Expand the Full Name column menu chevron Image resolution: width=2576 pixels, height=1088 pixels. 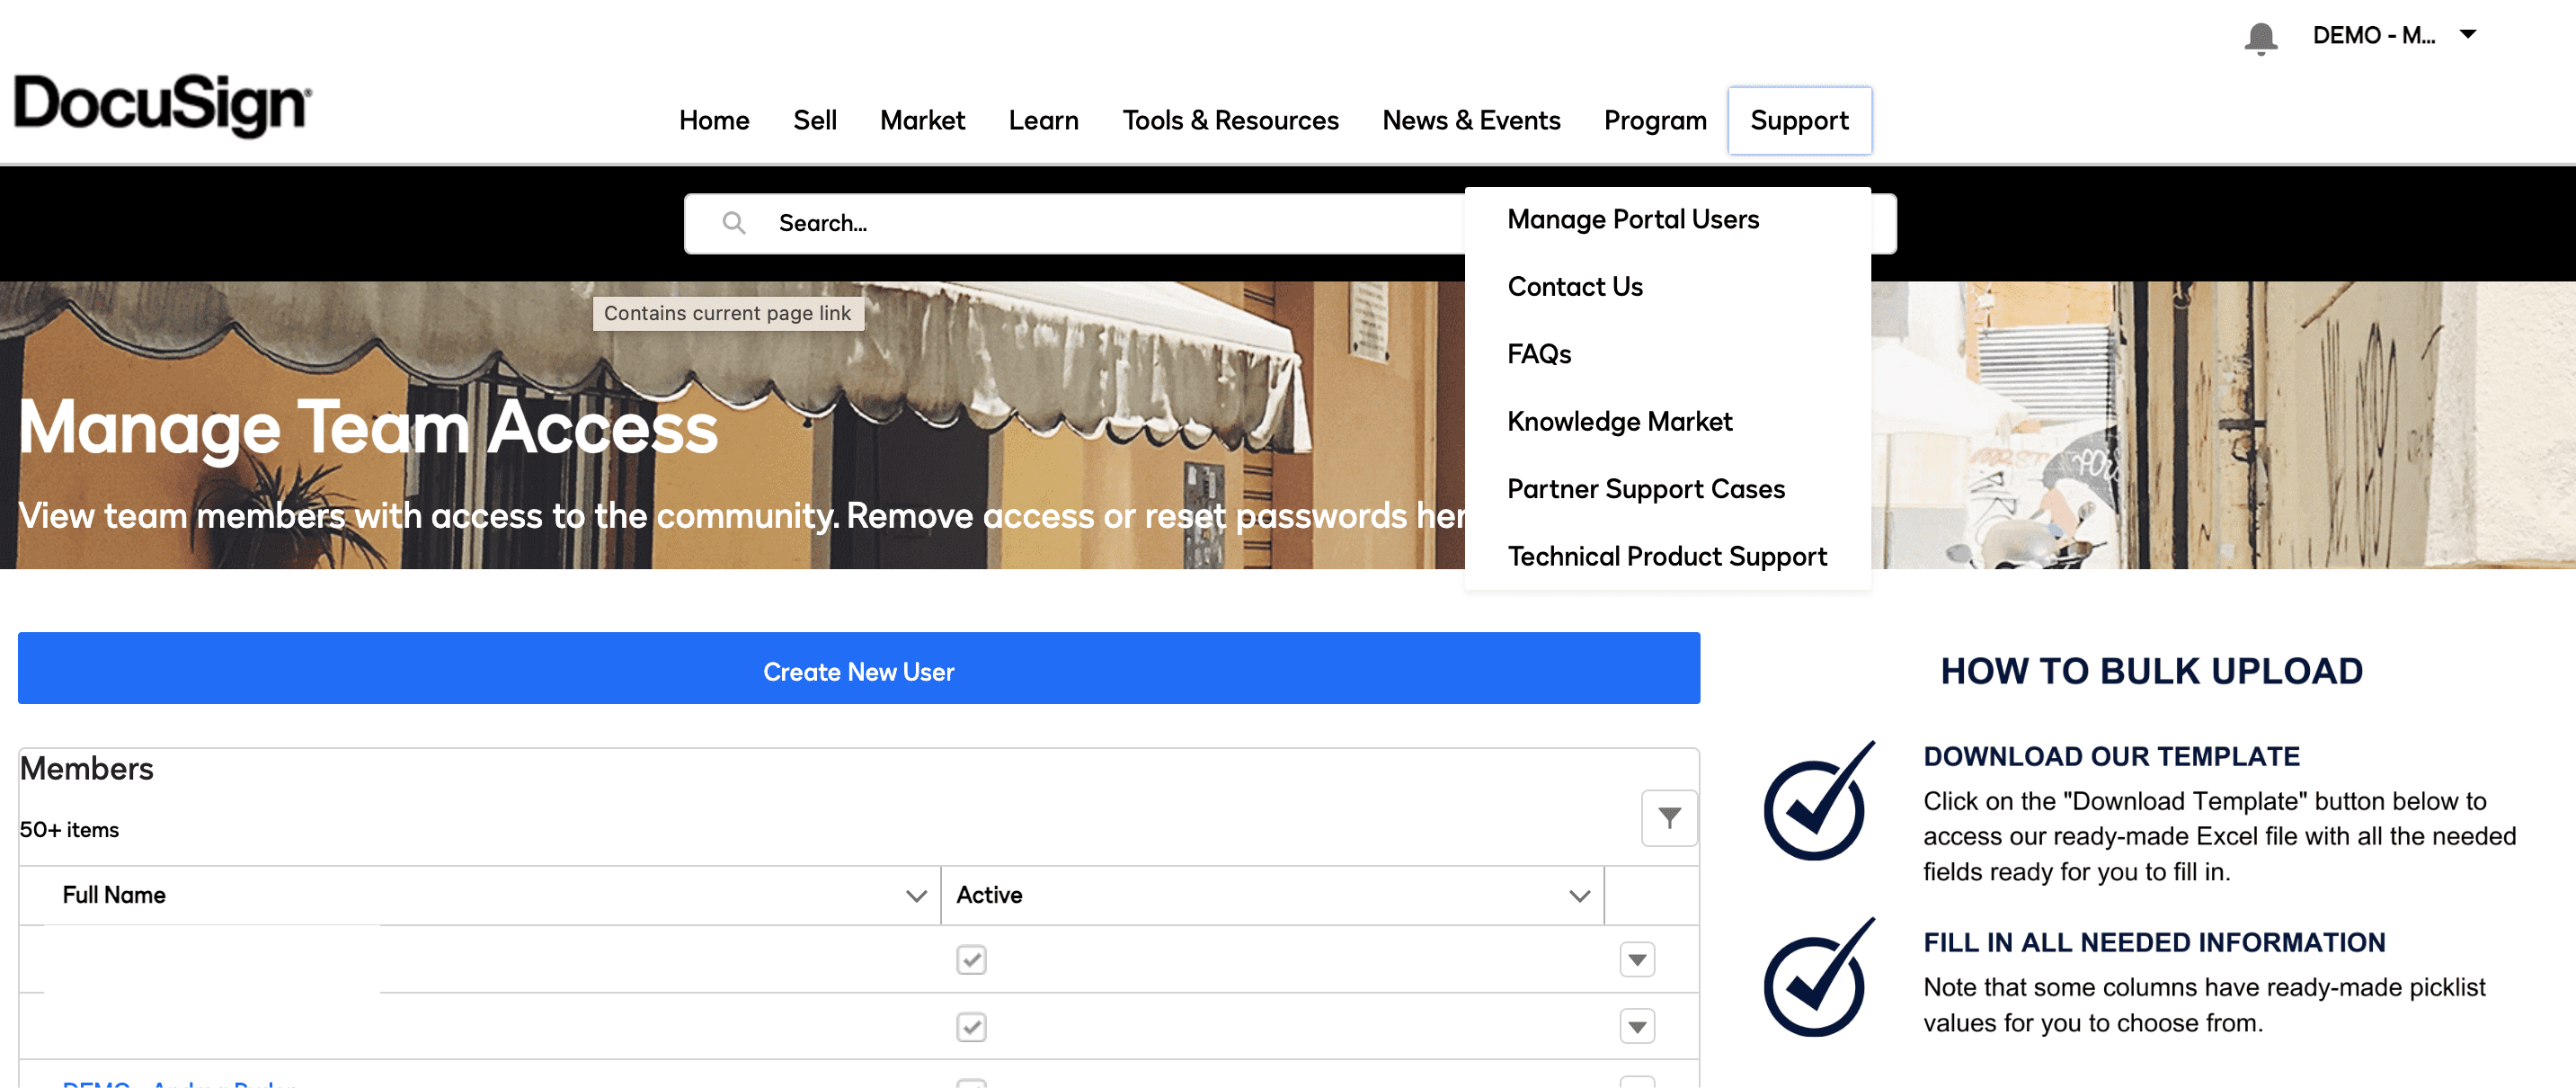point(915,896)
